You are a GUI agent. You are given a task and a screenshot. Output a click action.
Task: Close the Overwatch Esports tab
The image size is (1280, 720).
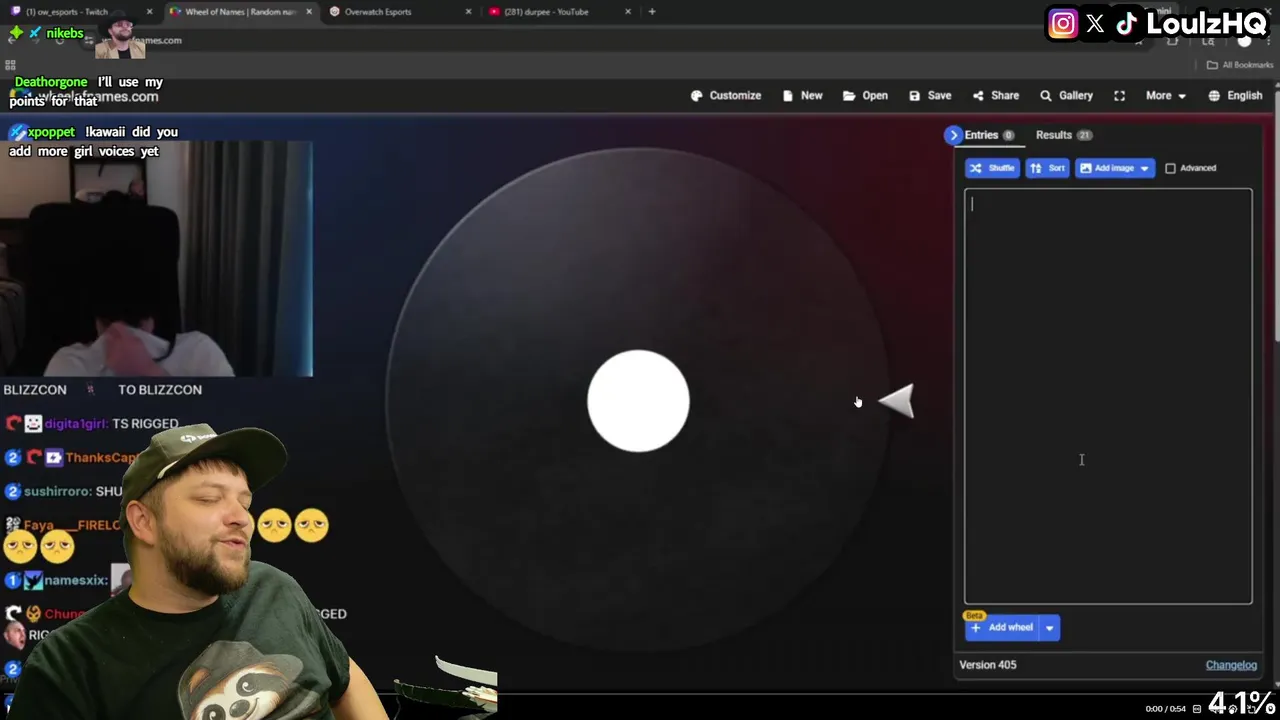point(468,12)
